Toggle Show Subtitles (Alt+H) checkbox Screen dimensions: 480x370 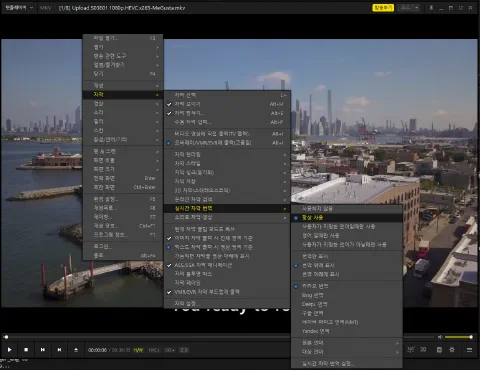pos(227,104)
